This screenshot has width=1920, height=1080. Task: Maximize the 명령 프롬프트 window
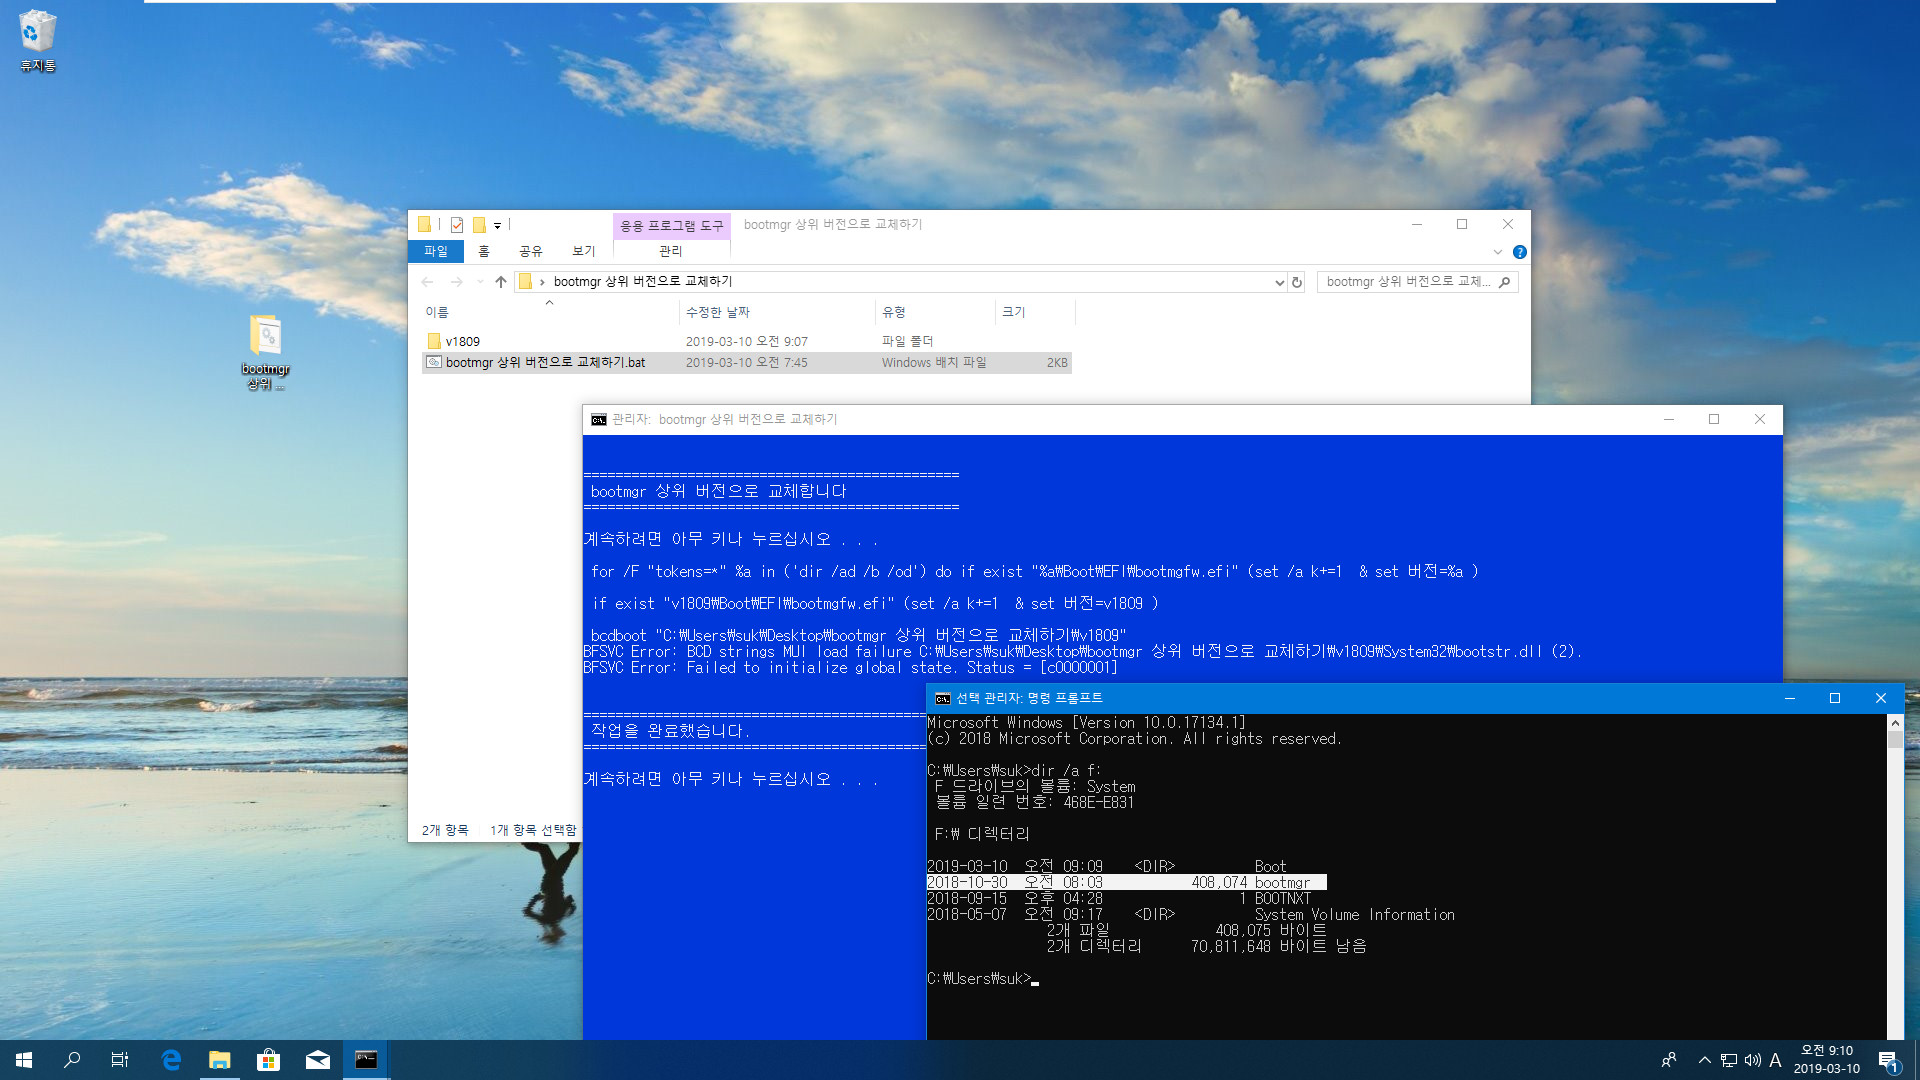(x=1835, y=698)
